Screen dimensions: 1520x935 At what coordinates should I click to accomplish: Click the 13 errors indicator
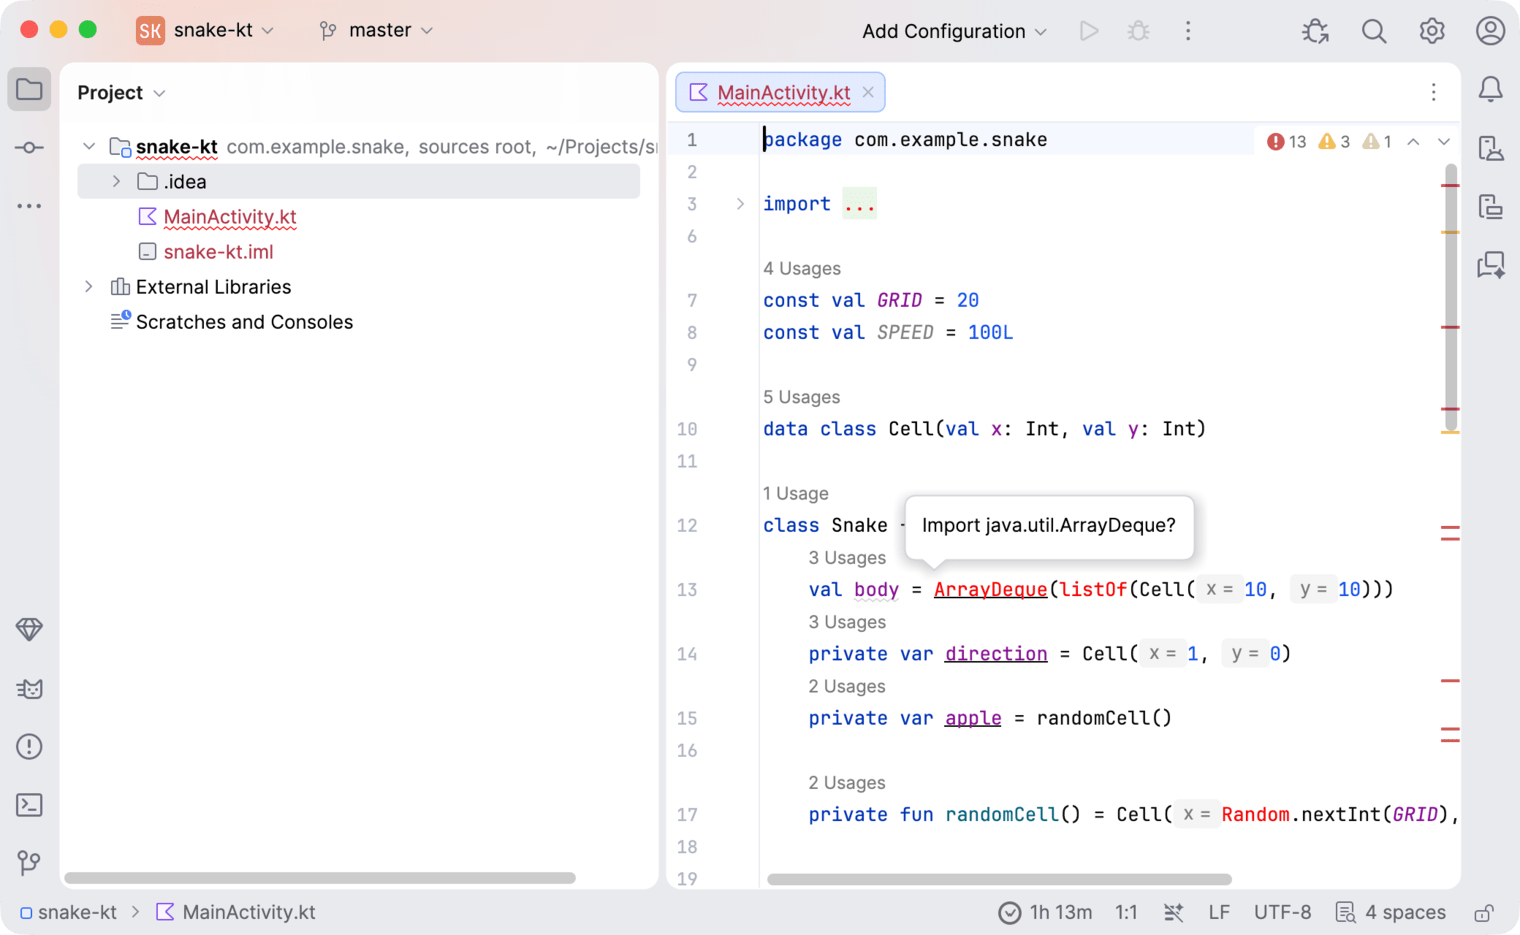pos(1287,142)
